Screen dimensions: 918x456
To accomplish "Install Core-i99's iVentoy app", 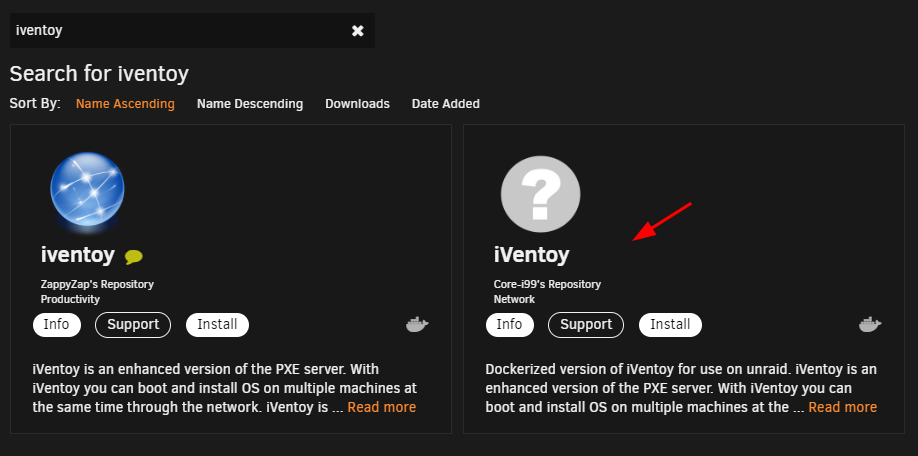I will (x=670, y=325).
